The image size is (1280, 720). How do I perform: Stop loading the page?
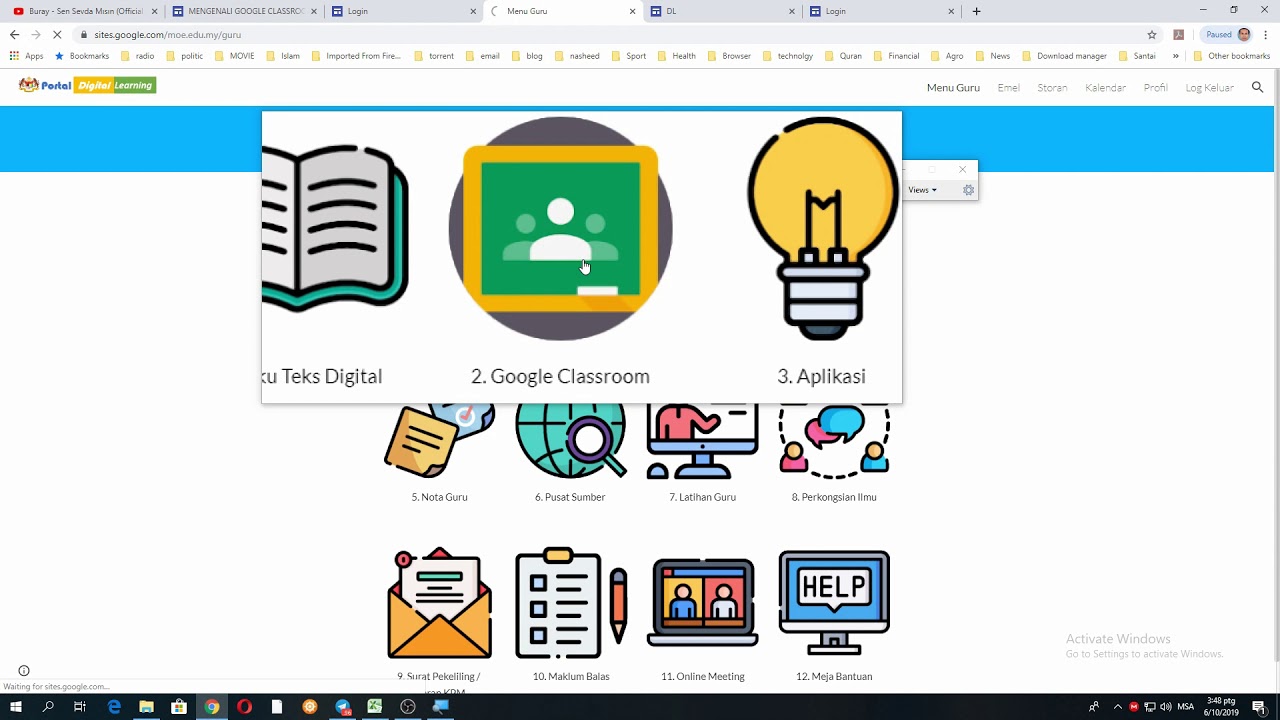pos(57,34)
